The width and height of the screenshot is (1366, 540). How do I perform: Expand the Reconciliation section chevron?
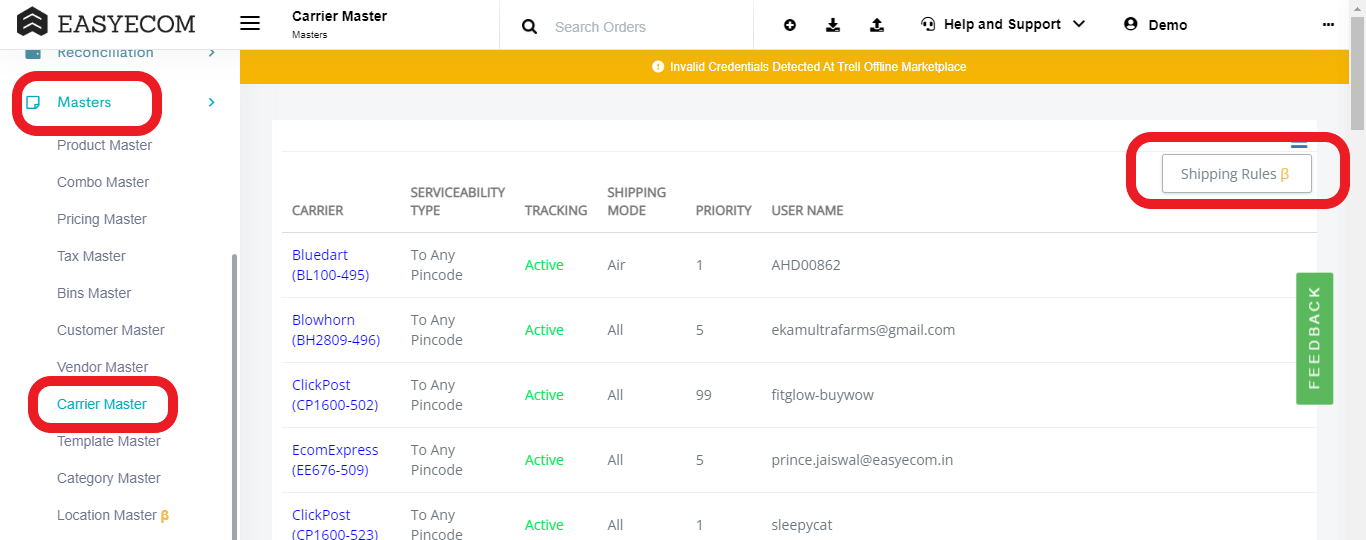click(x=211, y=52)
